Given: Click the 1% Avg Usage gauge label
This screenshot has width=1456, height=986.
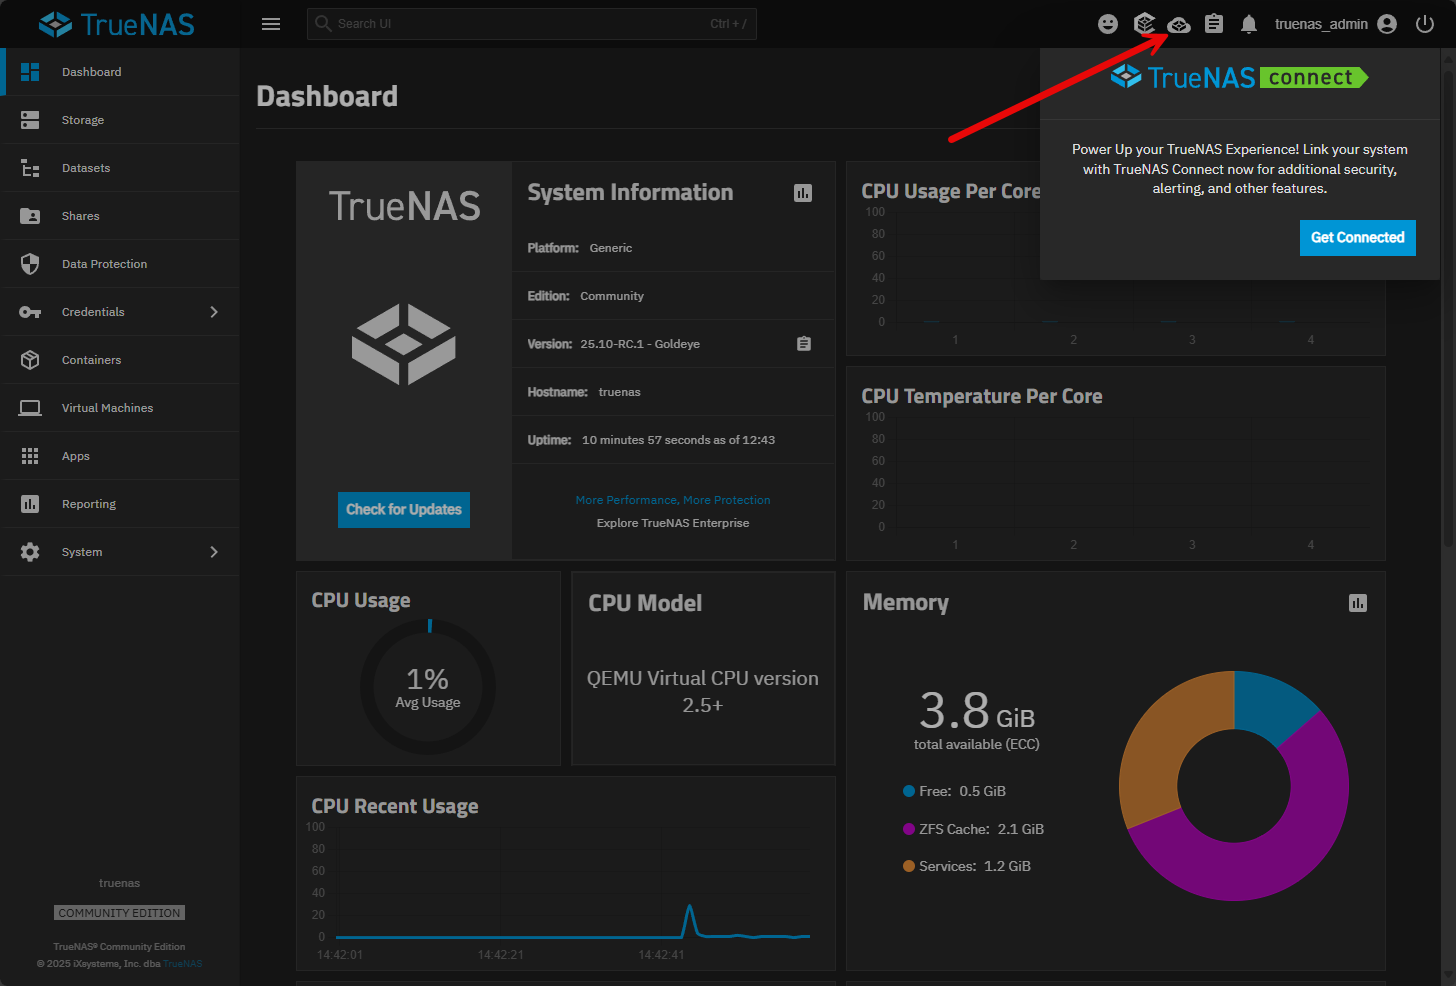Looking at the screenshot, I should (x=428, y=687).
